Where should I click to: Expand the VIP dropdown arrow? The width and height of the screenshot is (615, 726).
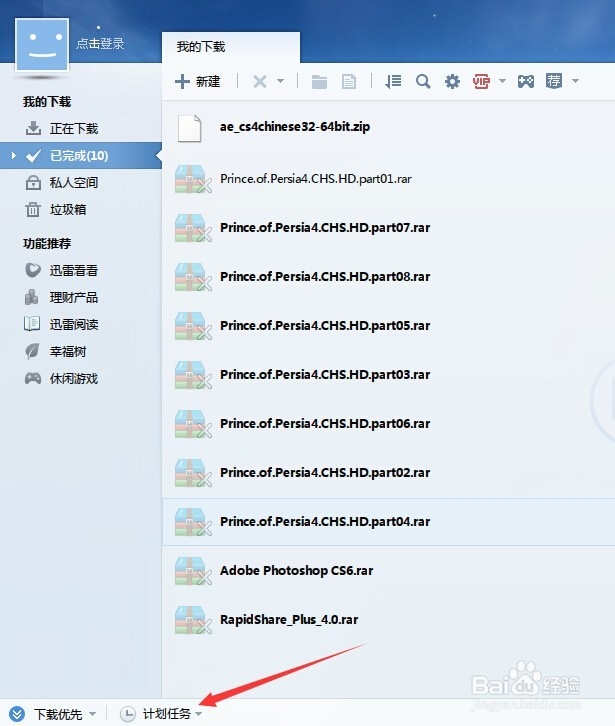click(x=502, y=81)
